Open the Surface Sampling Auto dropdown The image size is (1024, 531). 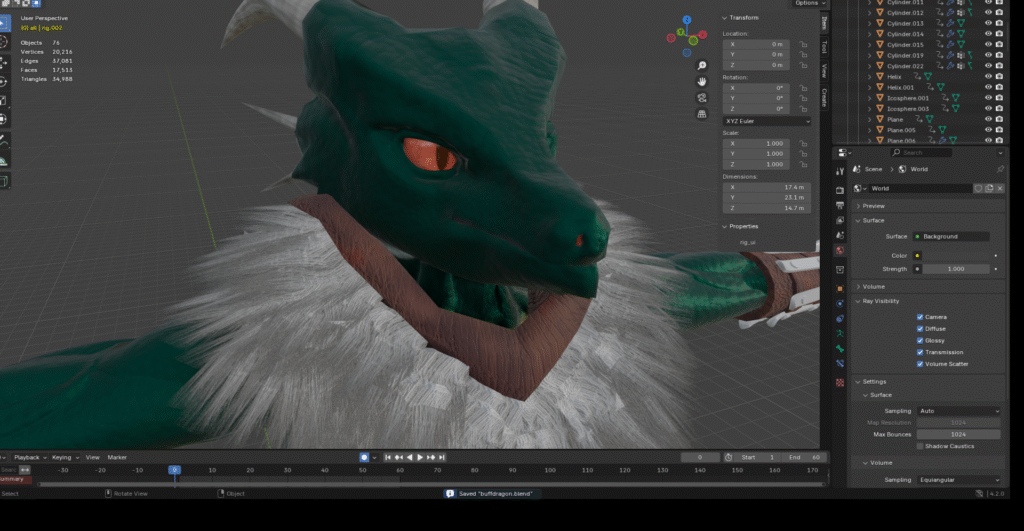958,411
